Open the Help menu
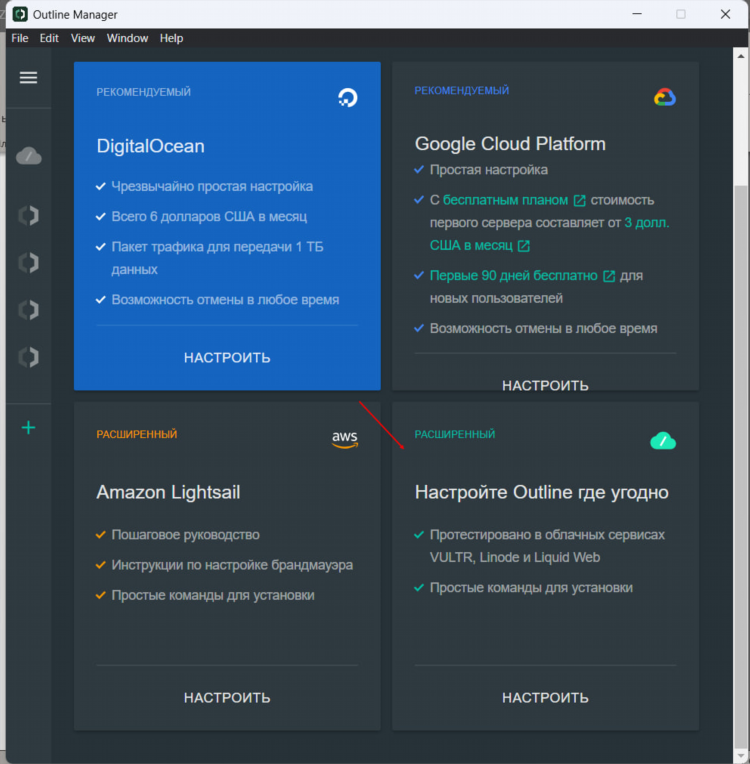This screenshot has height=764, width=750. pos(172,38)
